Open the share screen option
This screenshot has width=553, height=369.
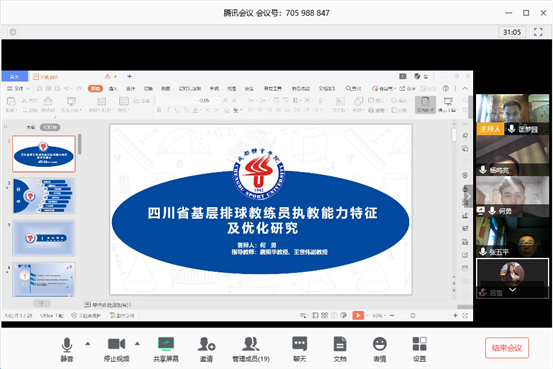click(x=166, y=349)
